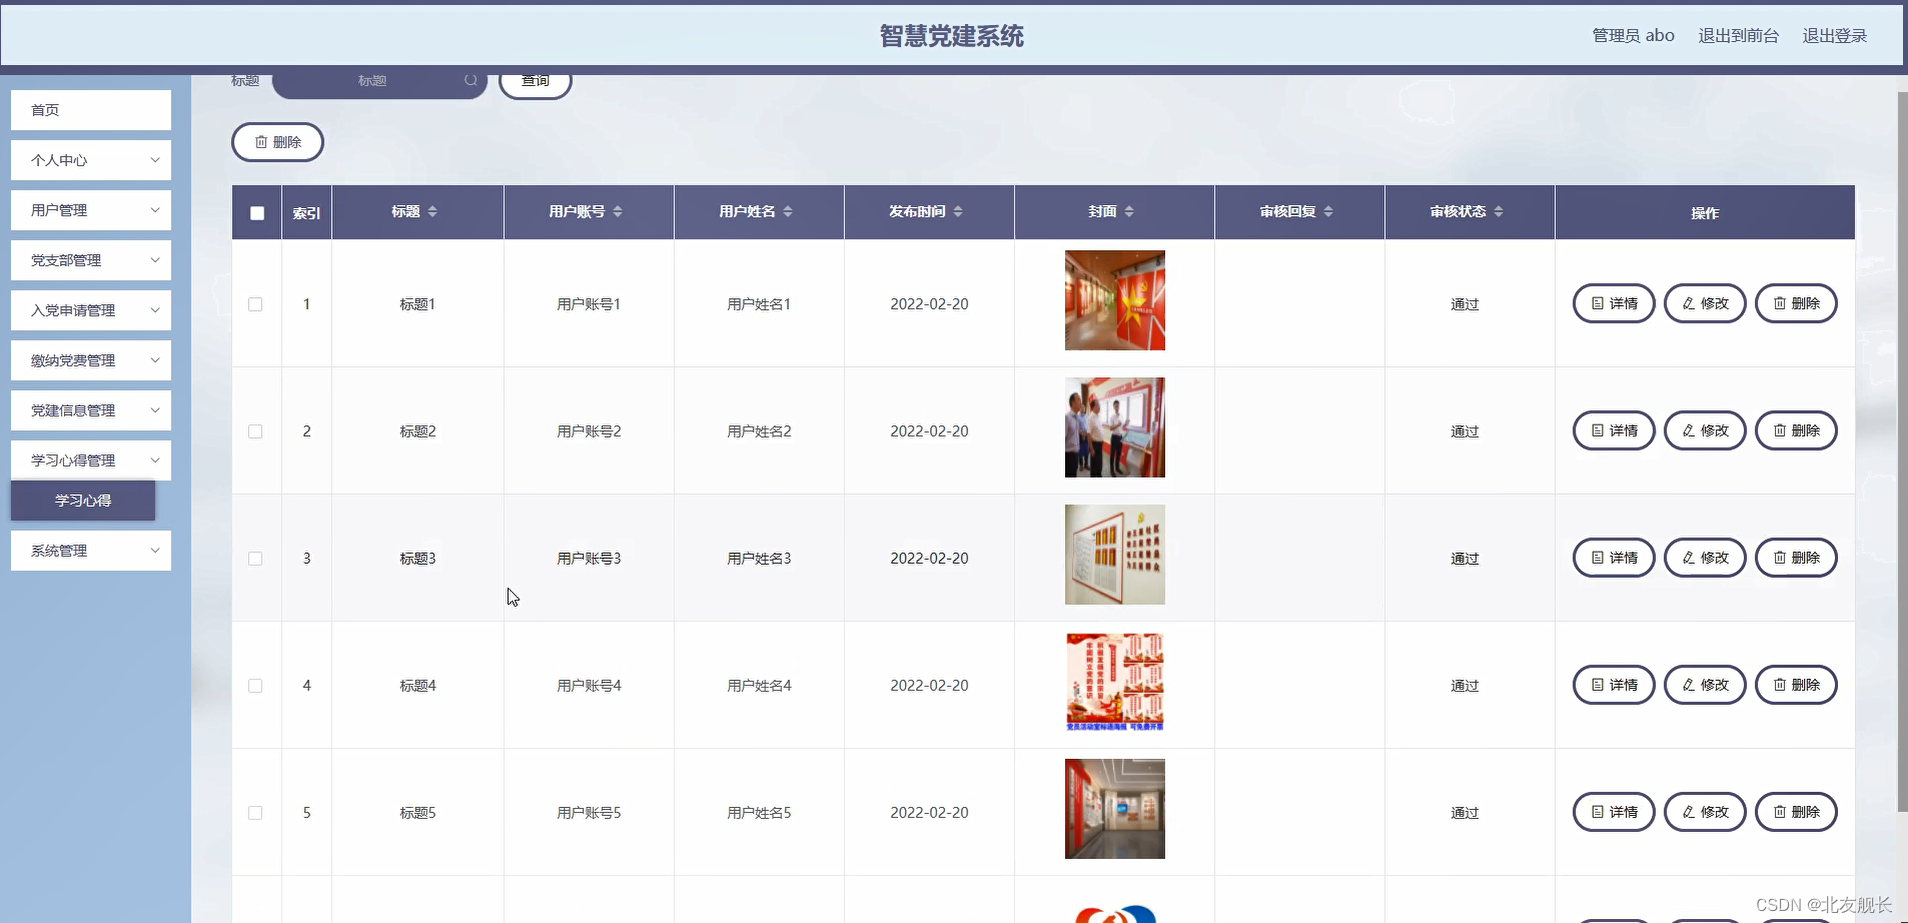The image size is (1908, 923).
Task: Click sort arrows on 用户账号 column header
Action: [x=618, y=212]
